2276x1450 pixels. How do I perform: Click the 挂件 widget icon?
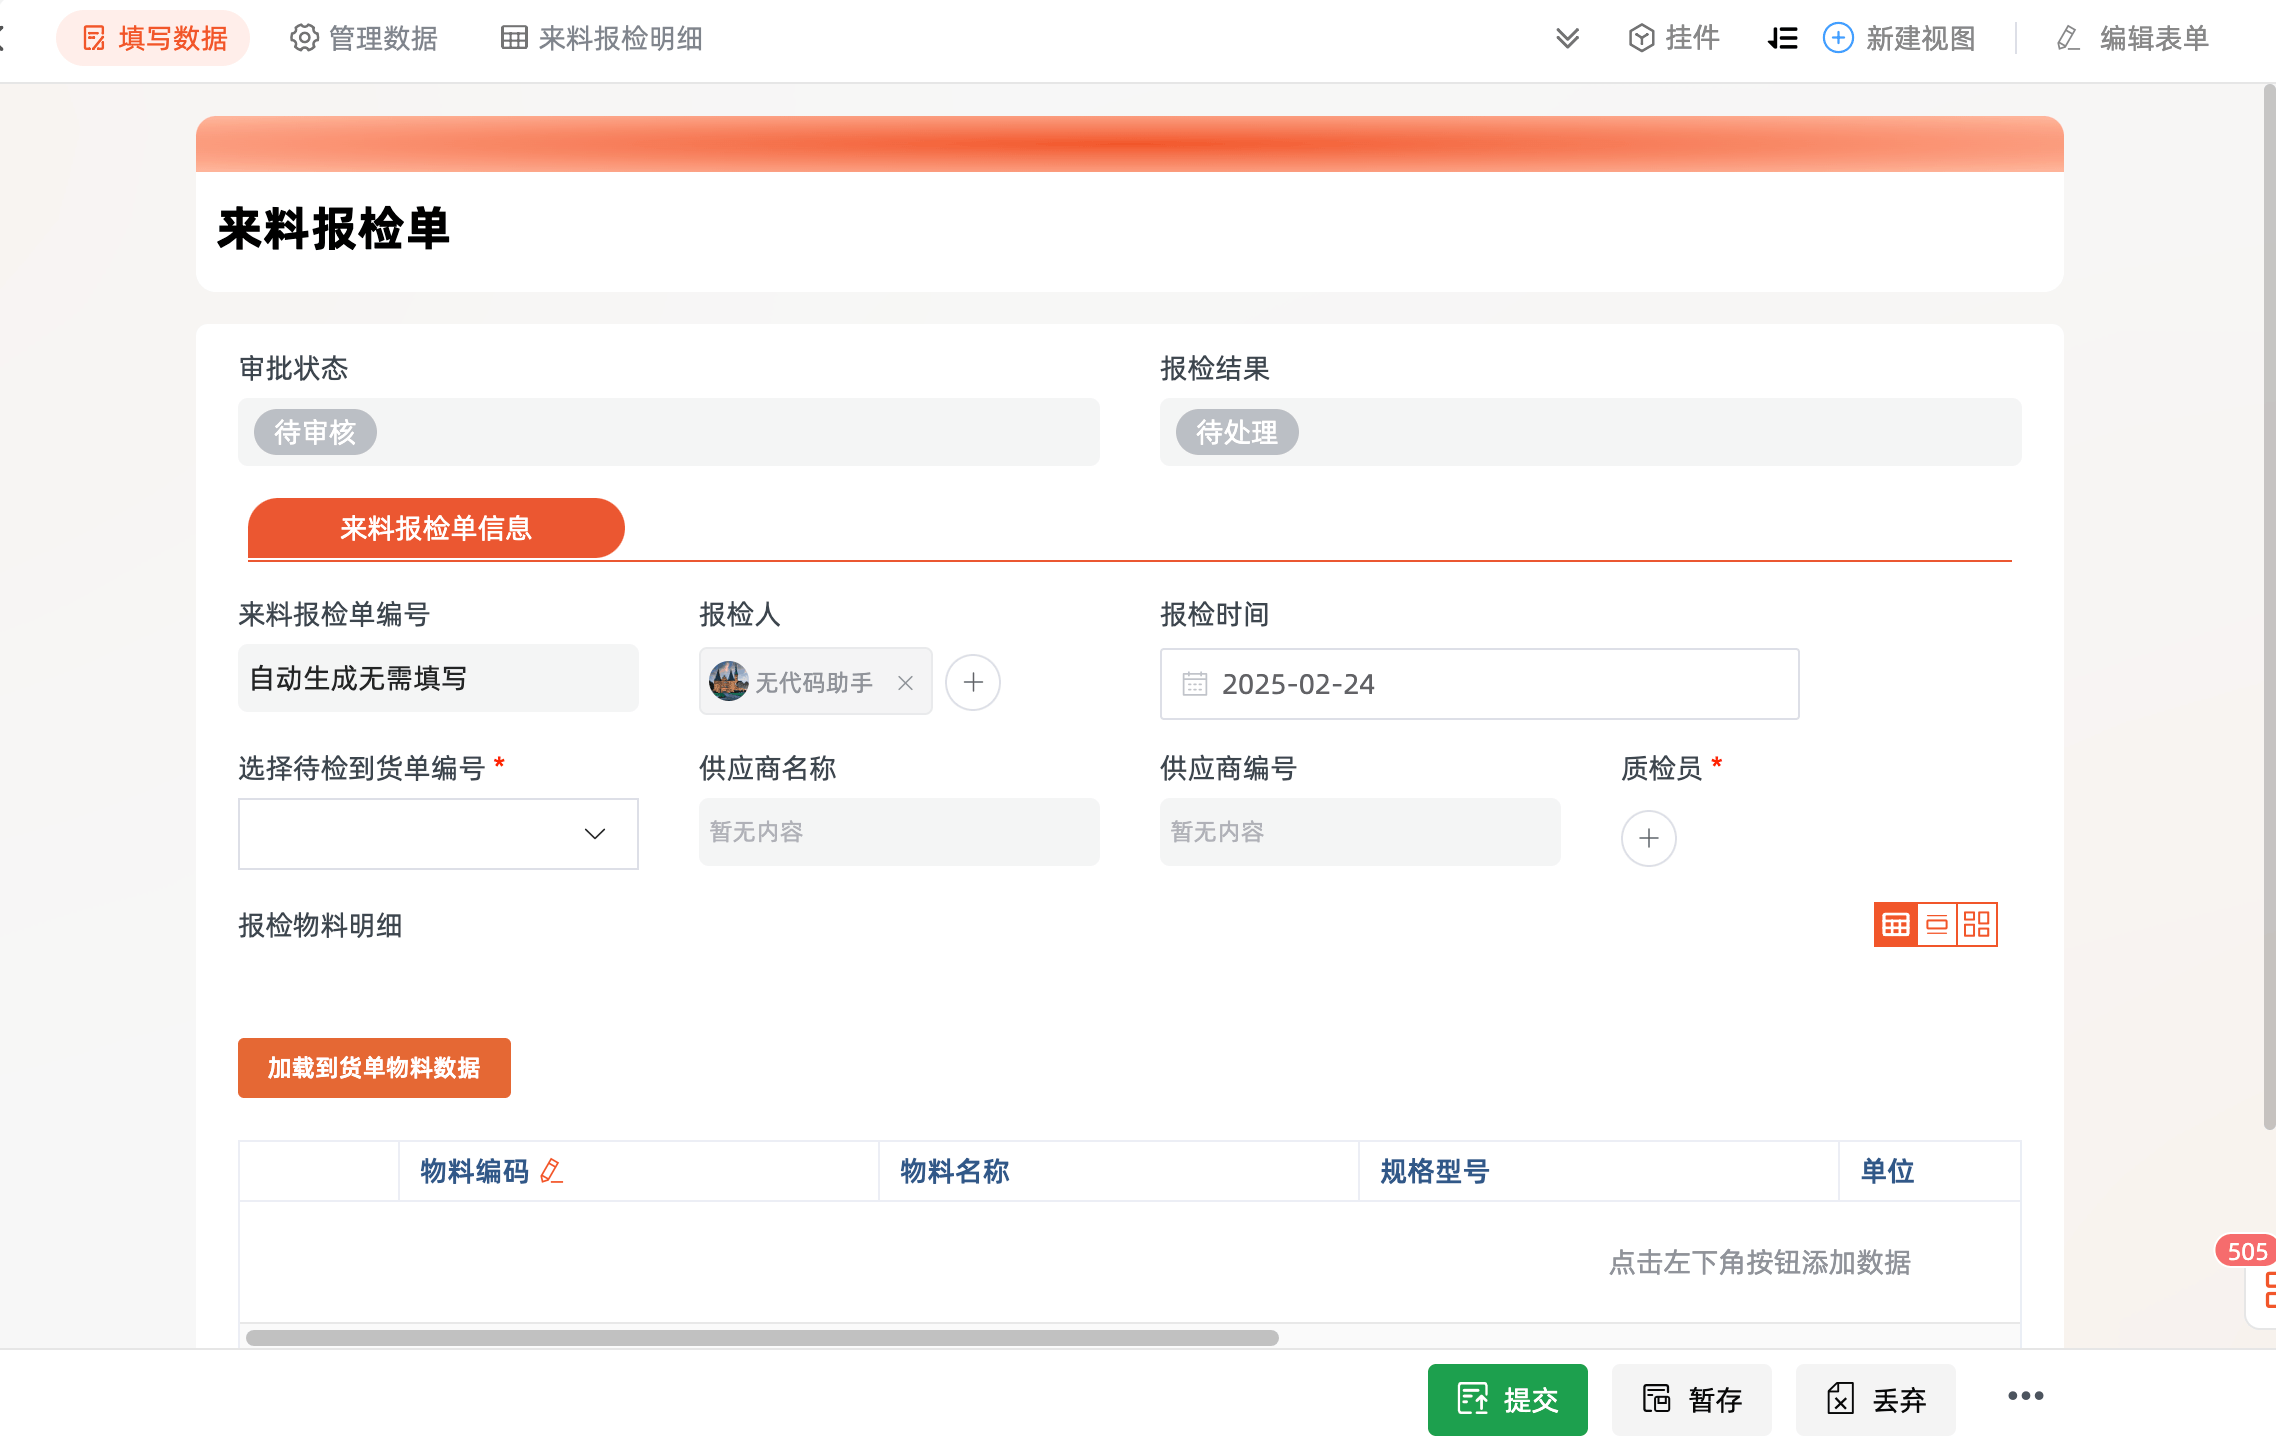coord(1641,38)
